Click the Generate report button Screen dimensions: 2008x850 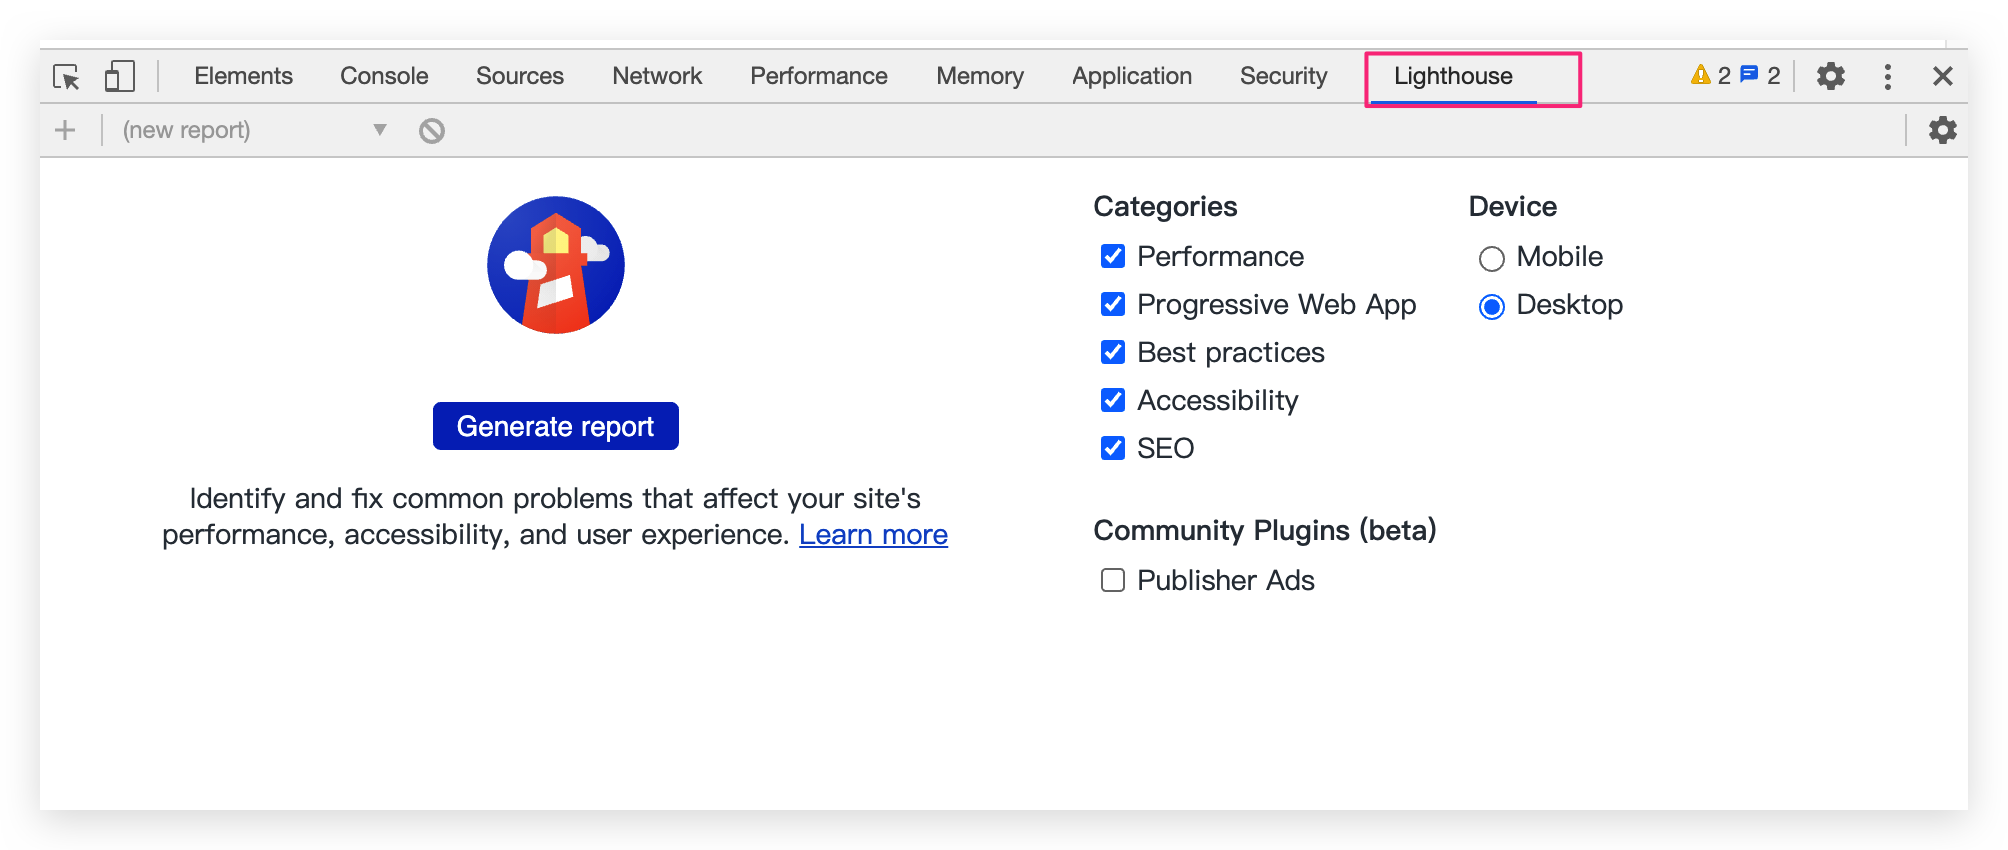click(x=555, y=427)
